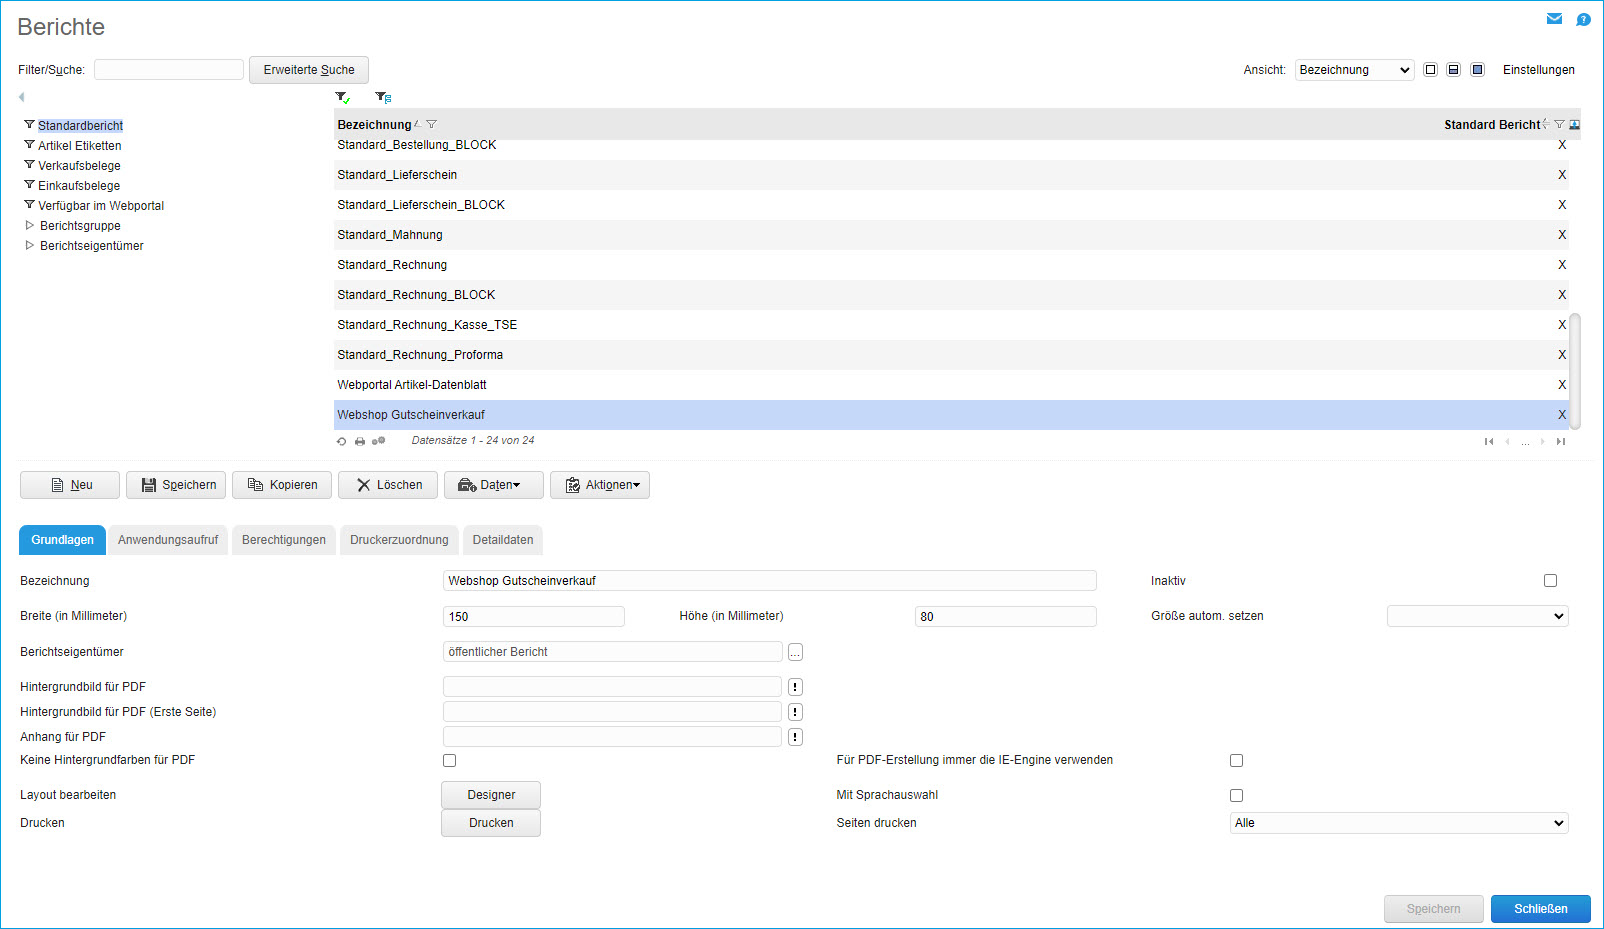Click into the Filter/Suche input field
Image resolution: width=1604 pixels, height=929 pixels.
tap(169, 70)
